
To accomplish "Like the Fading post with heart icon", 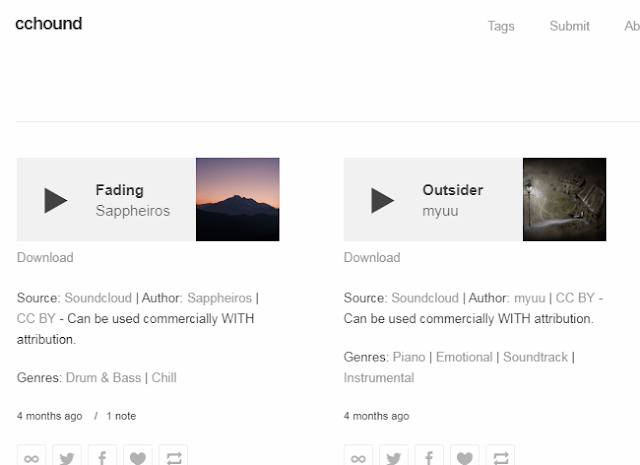I will (x=138, y=456).
